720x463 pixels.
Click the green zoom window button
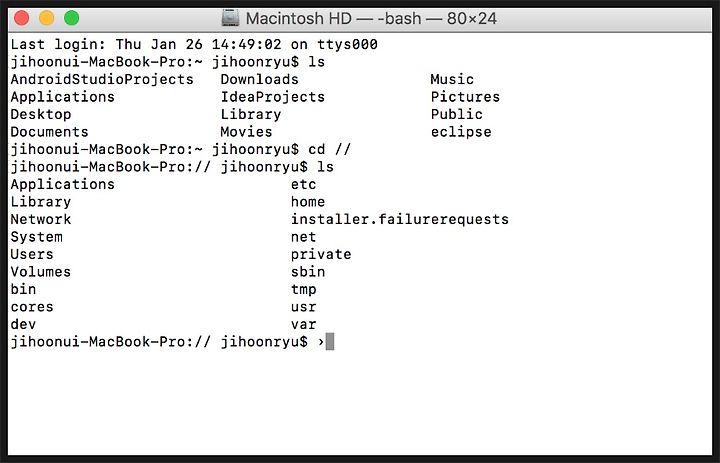pos(71,18)
